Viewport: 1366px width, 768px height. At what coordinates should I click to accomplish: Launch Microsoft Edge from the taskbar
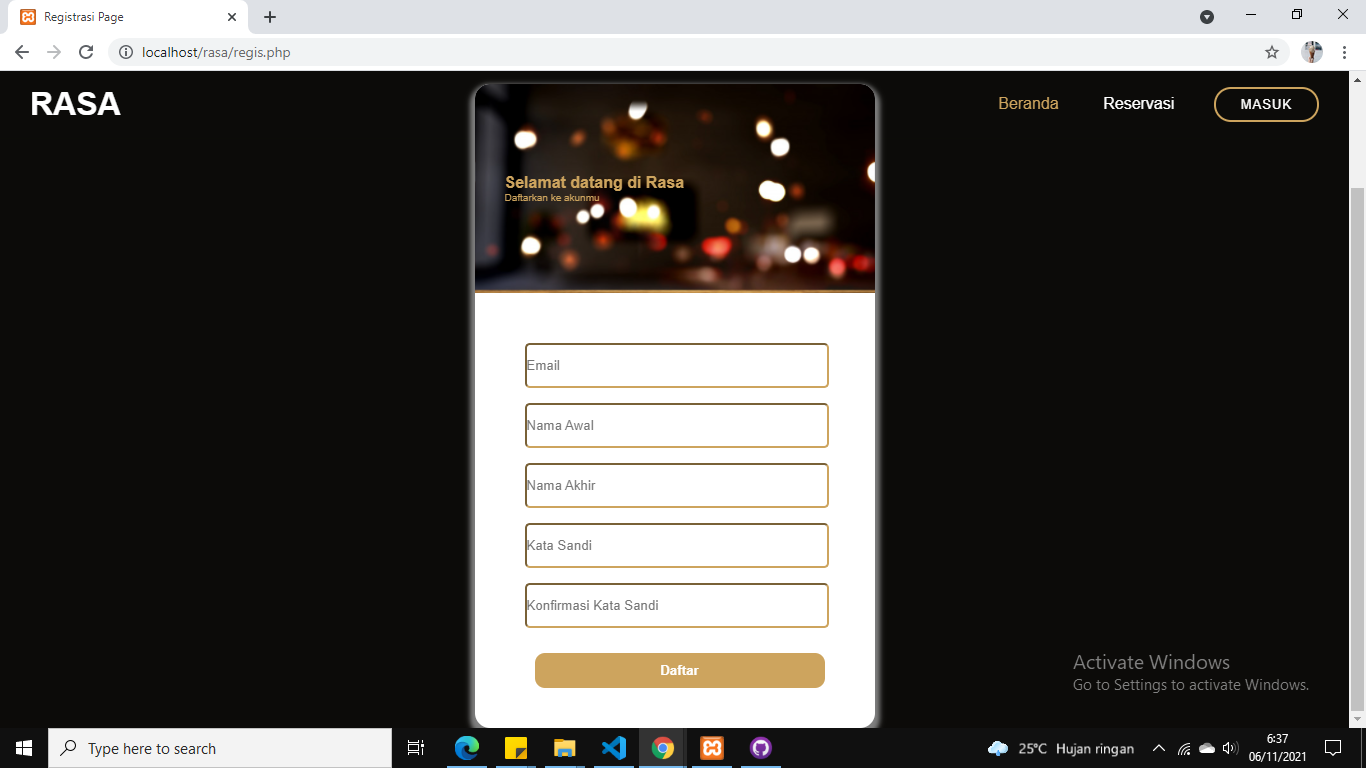[x=467, y=748]
